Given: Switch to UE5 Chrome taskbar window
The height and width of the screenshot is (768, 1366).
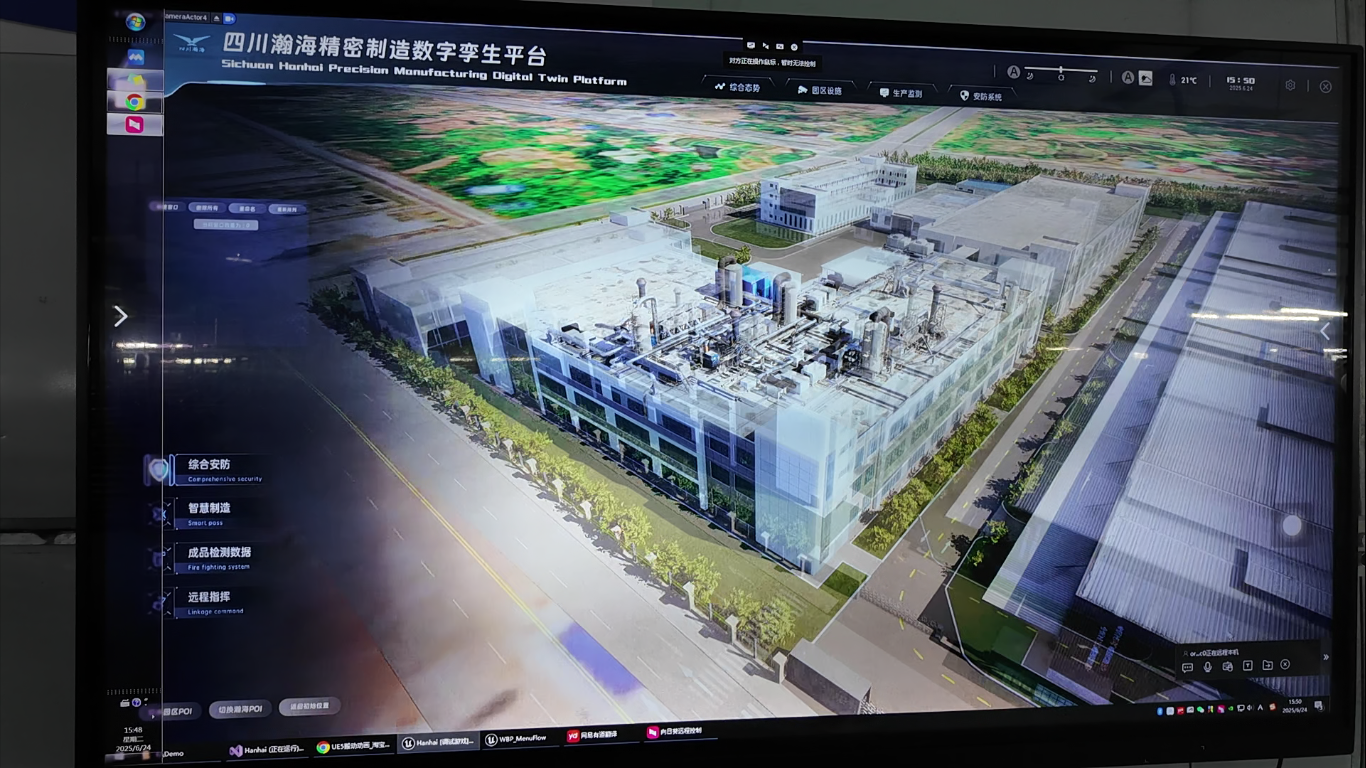Looking at the screenshot, I should 355,746.
